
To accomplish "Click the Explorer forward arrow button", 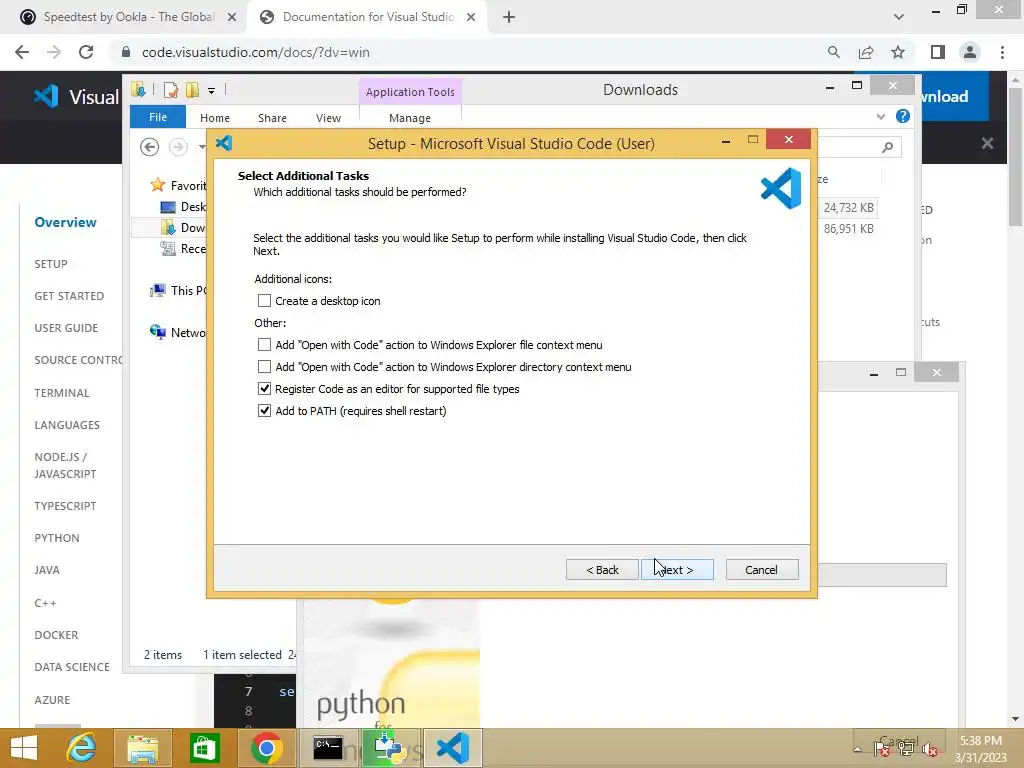I will pyautogui.click(x=178, y=147).
